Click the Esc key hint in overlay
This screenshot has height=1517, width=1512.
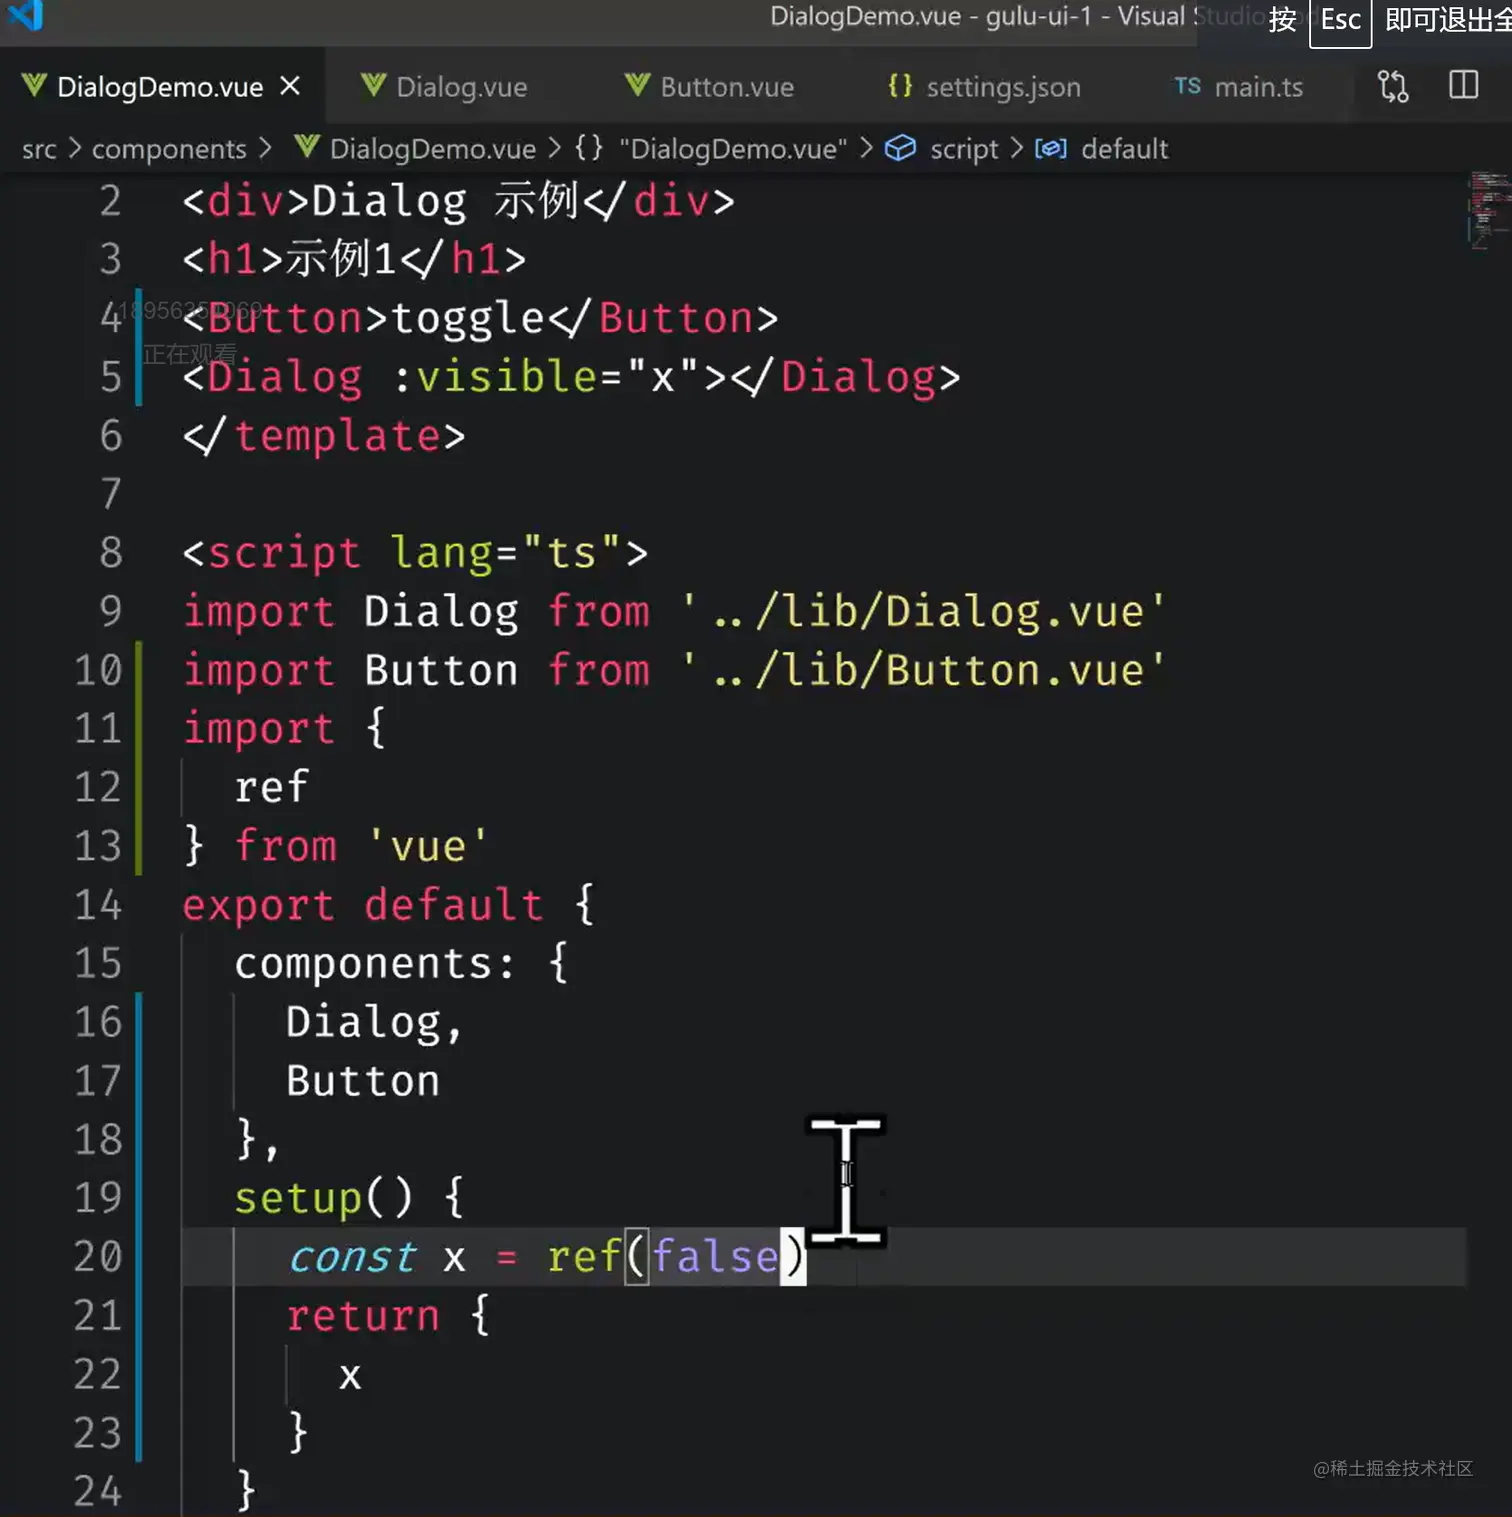pos(1341,20)
